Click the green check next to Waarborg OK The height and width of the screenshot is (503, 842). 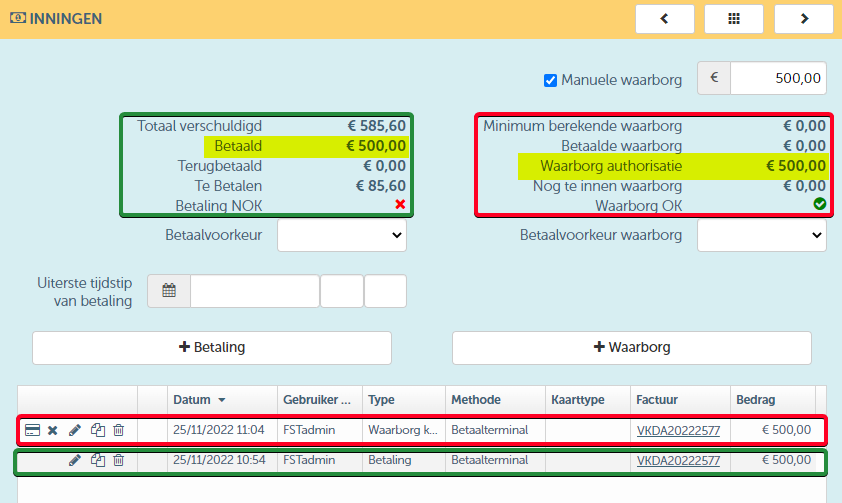tap(819, 204)
